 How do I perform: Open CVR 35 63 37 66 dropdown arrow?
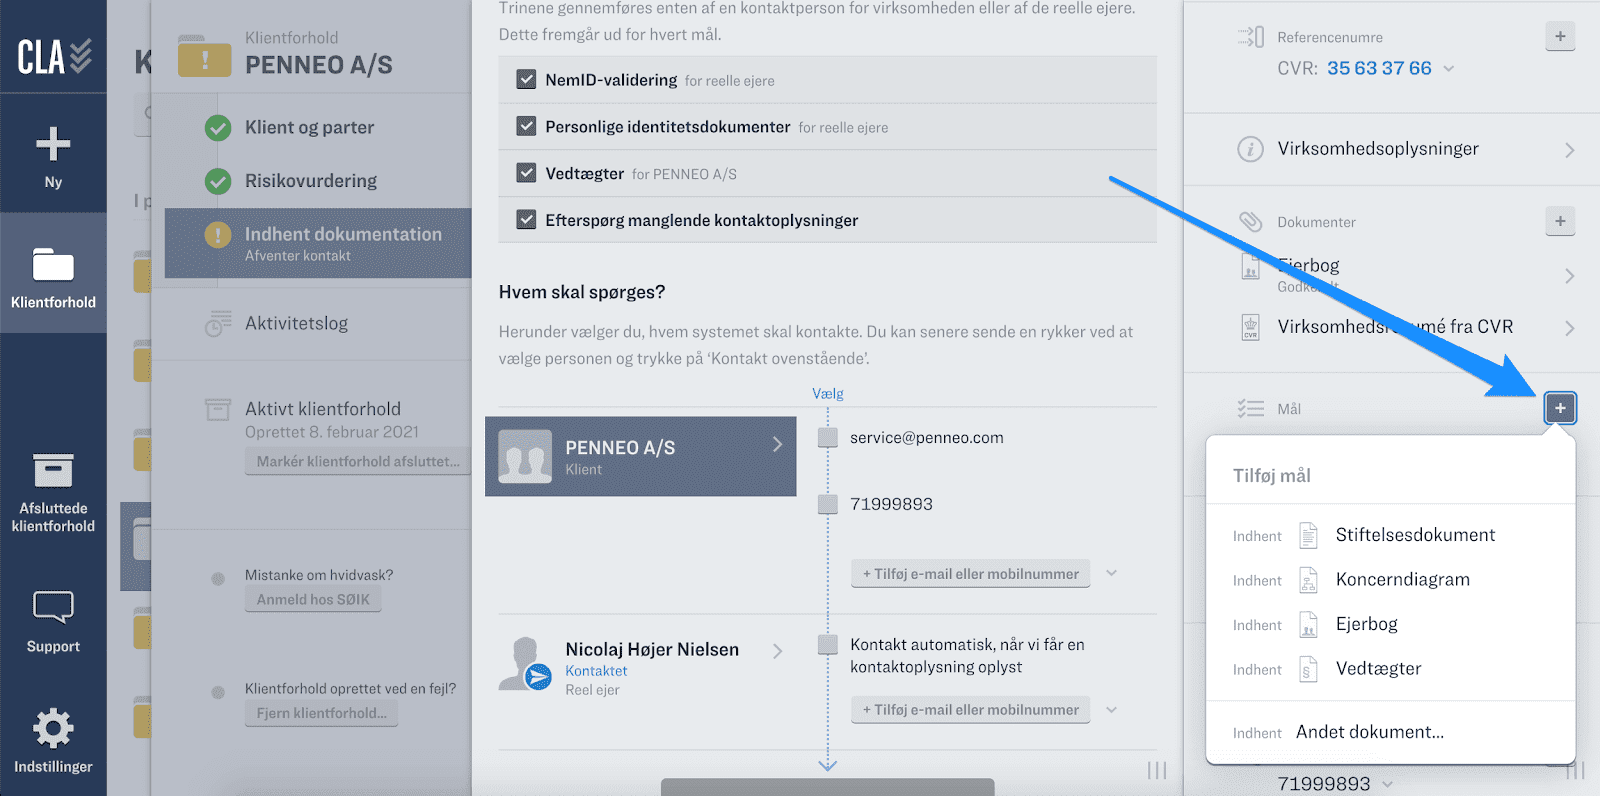tap(1449, 69)
